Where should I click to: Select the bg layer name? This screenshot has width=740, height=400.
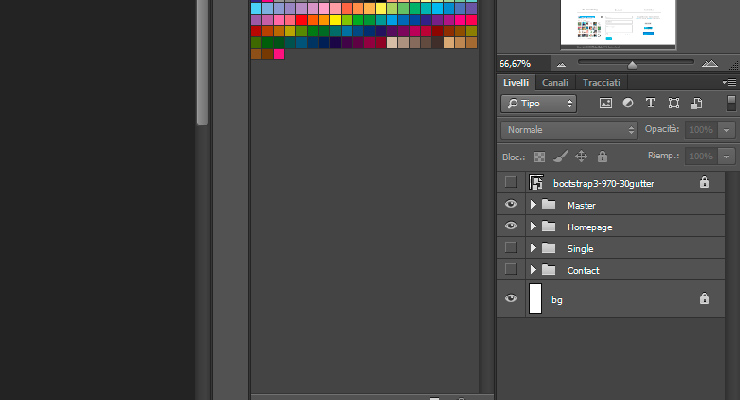pyautogui.click(x=557, y=300)
